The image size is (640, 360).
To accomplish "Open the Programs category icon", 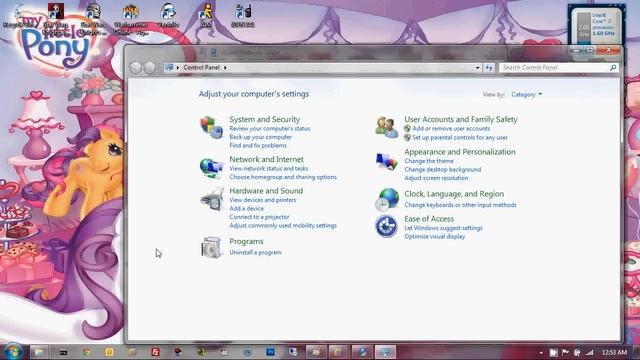I will click(x=211, y=247).
